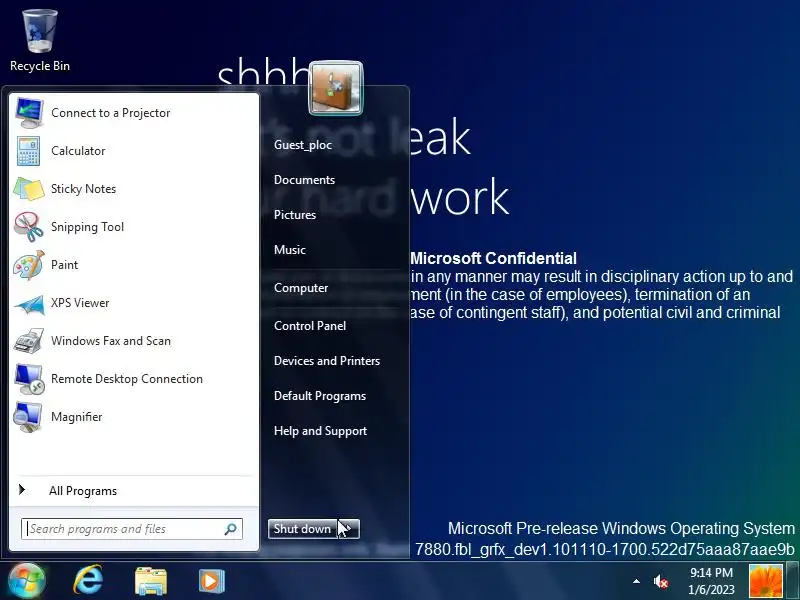Open Computer from Start menu
Viewport: 800px width, 600px height.
pos(301,288)
